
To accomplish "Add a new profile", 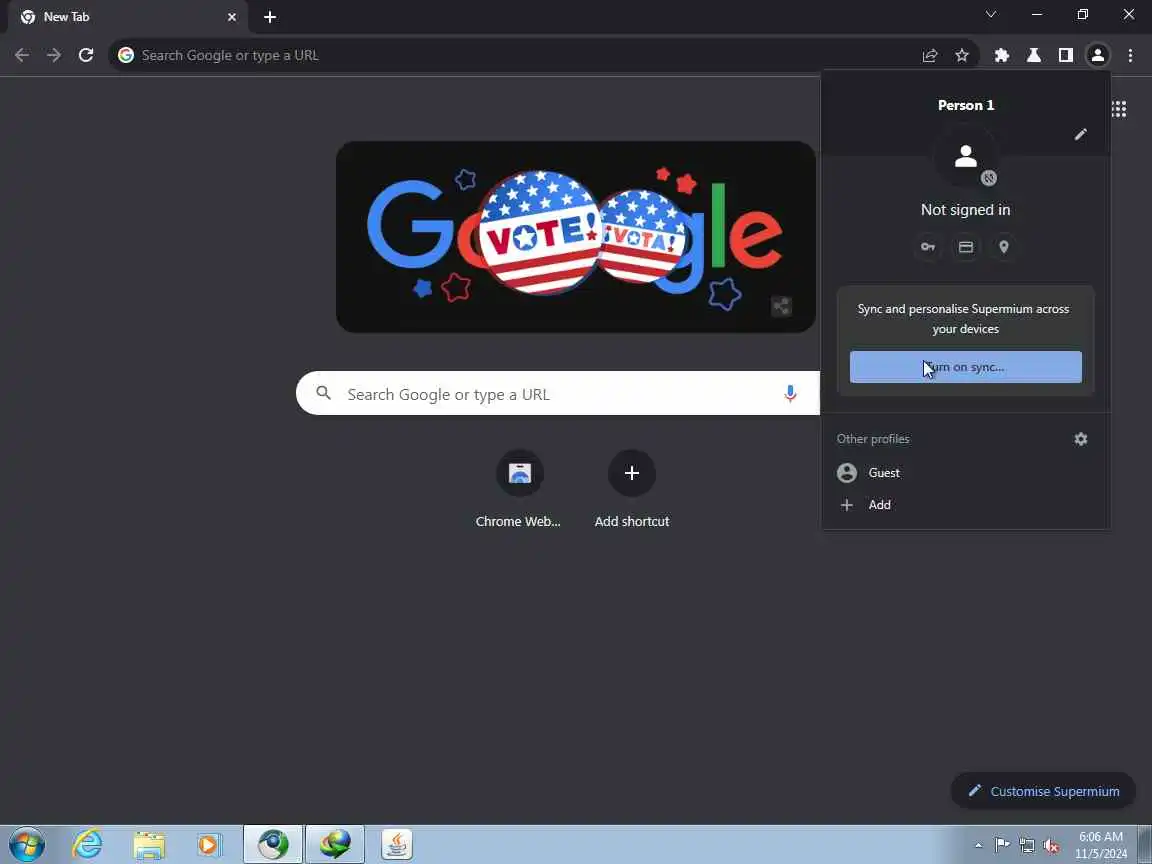I will (965, 505).
